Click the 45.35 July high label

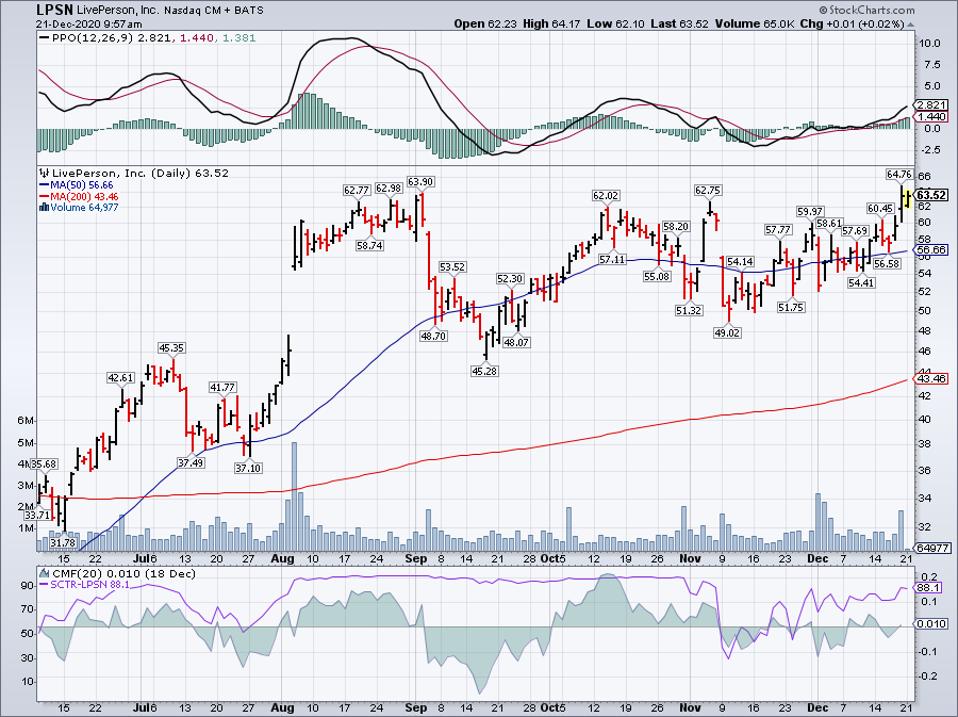click(172, 348)
